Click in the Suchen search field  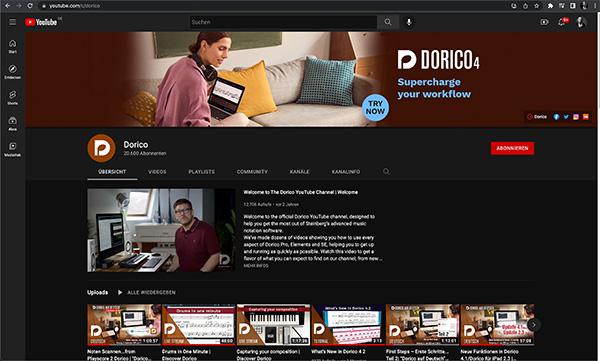click(x=283, y=22)
